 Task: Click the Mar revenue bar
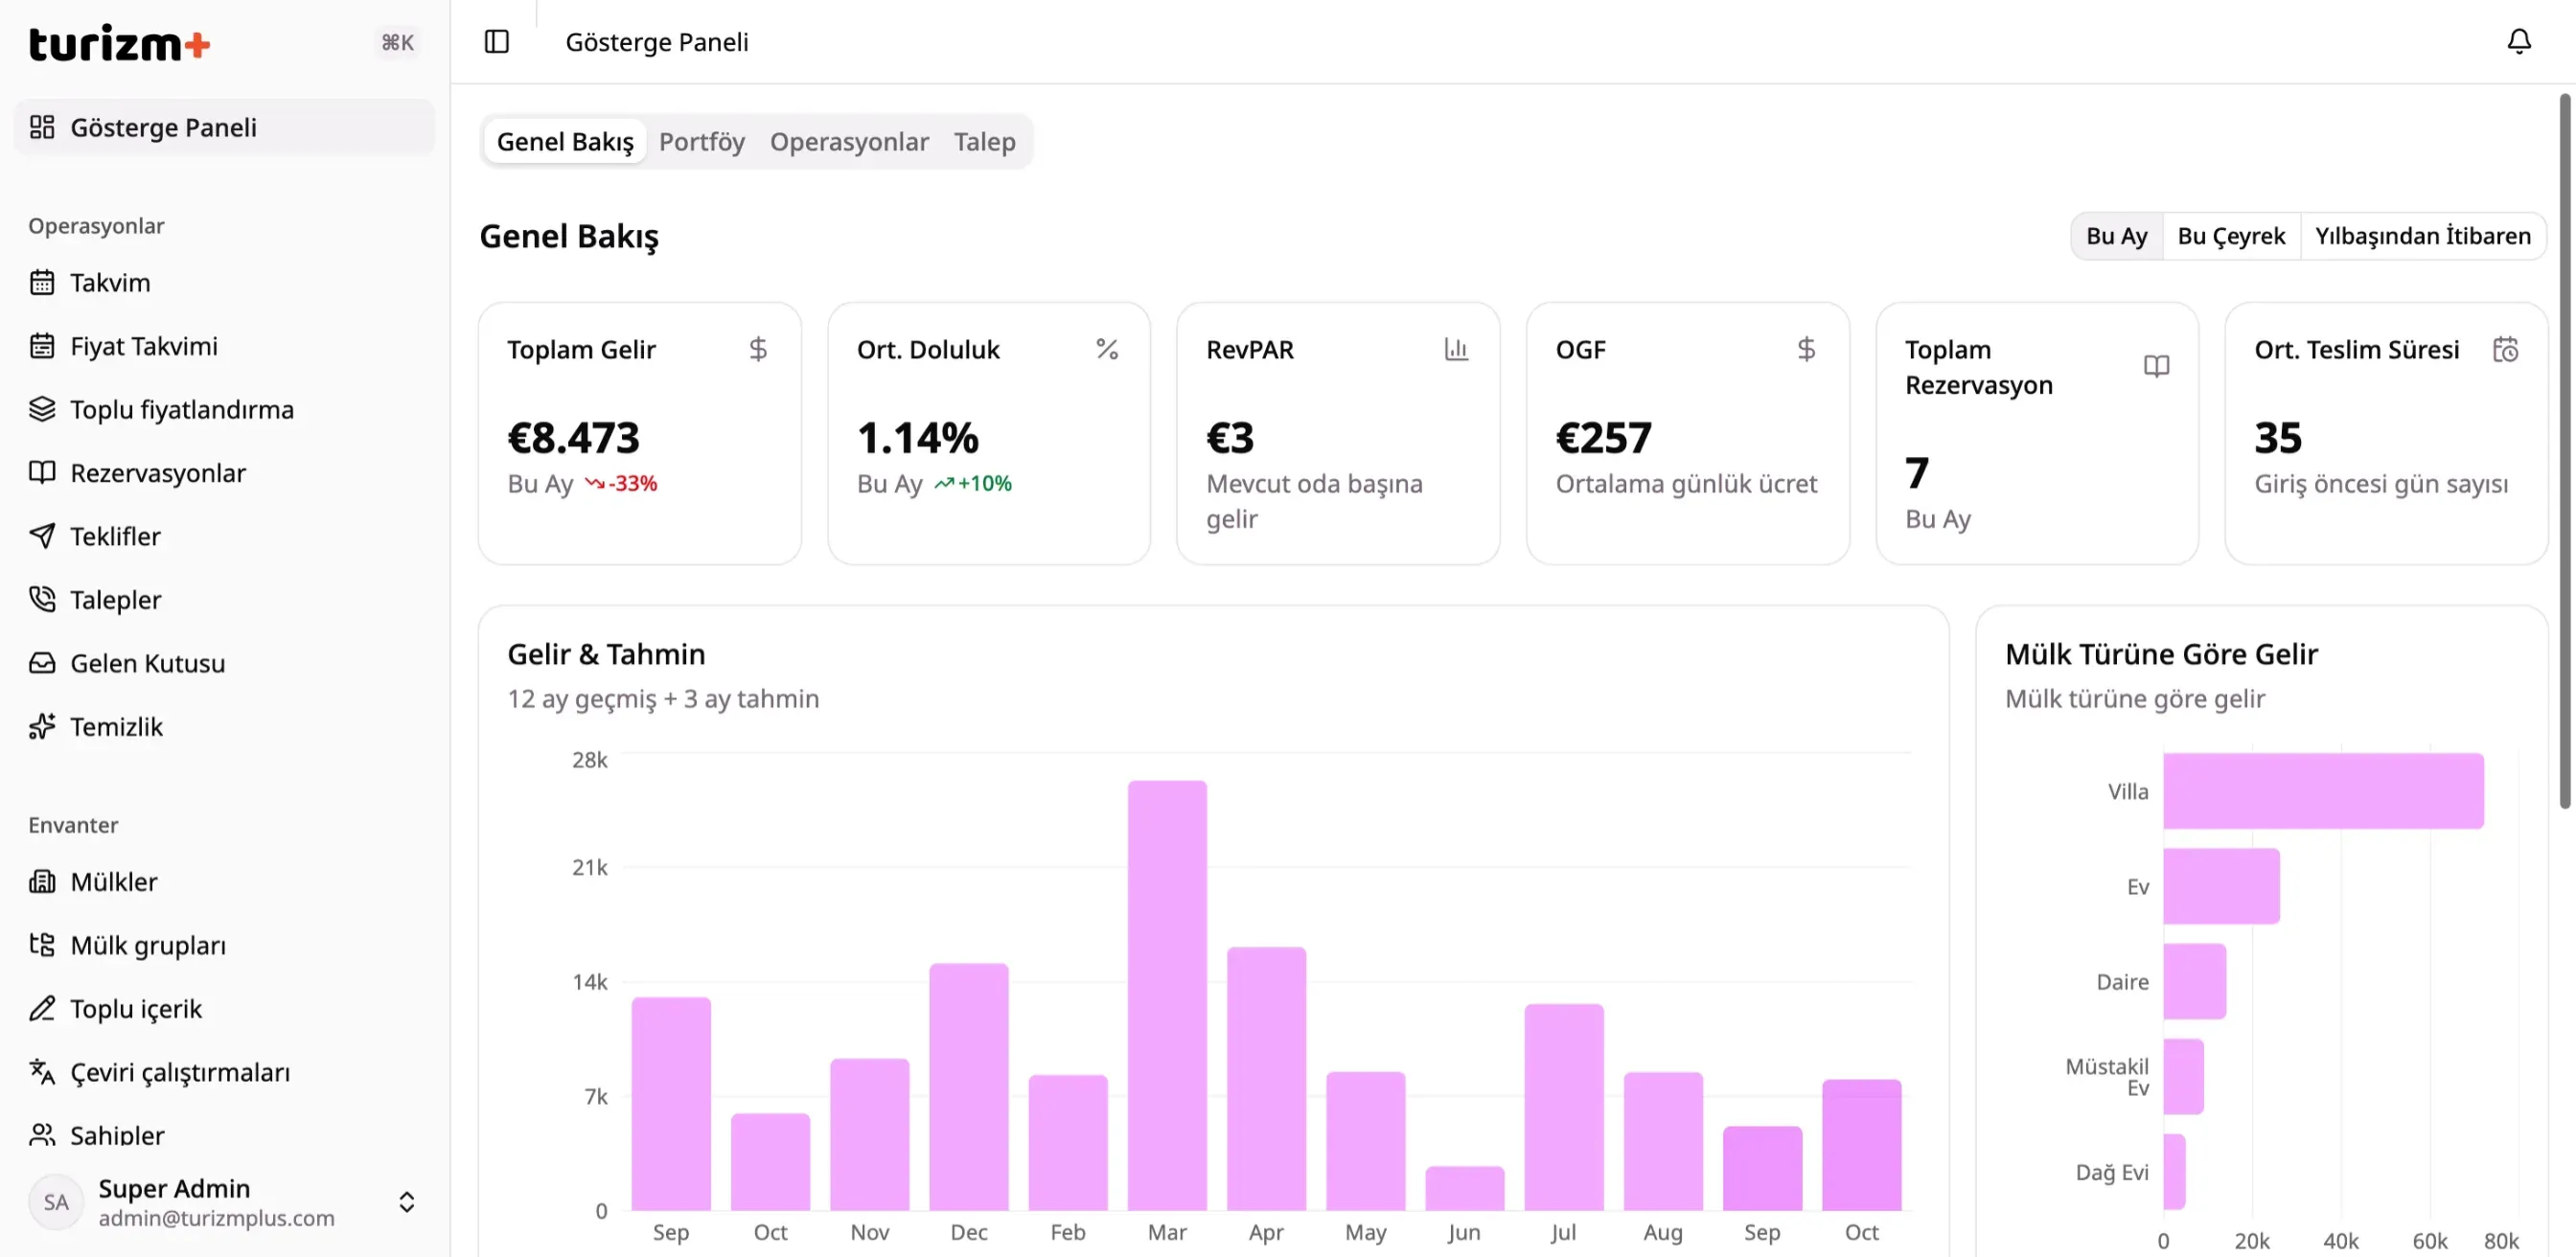click(1167, 996)
